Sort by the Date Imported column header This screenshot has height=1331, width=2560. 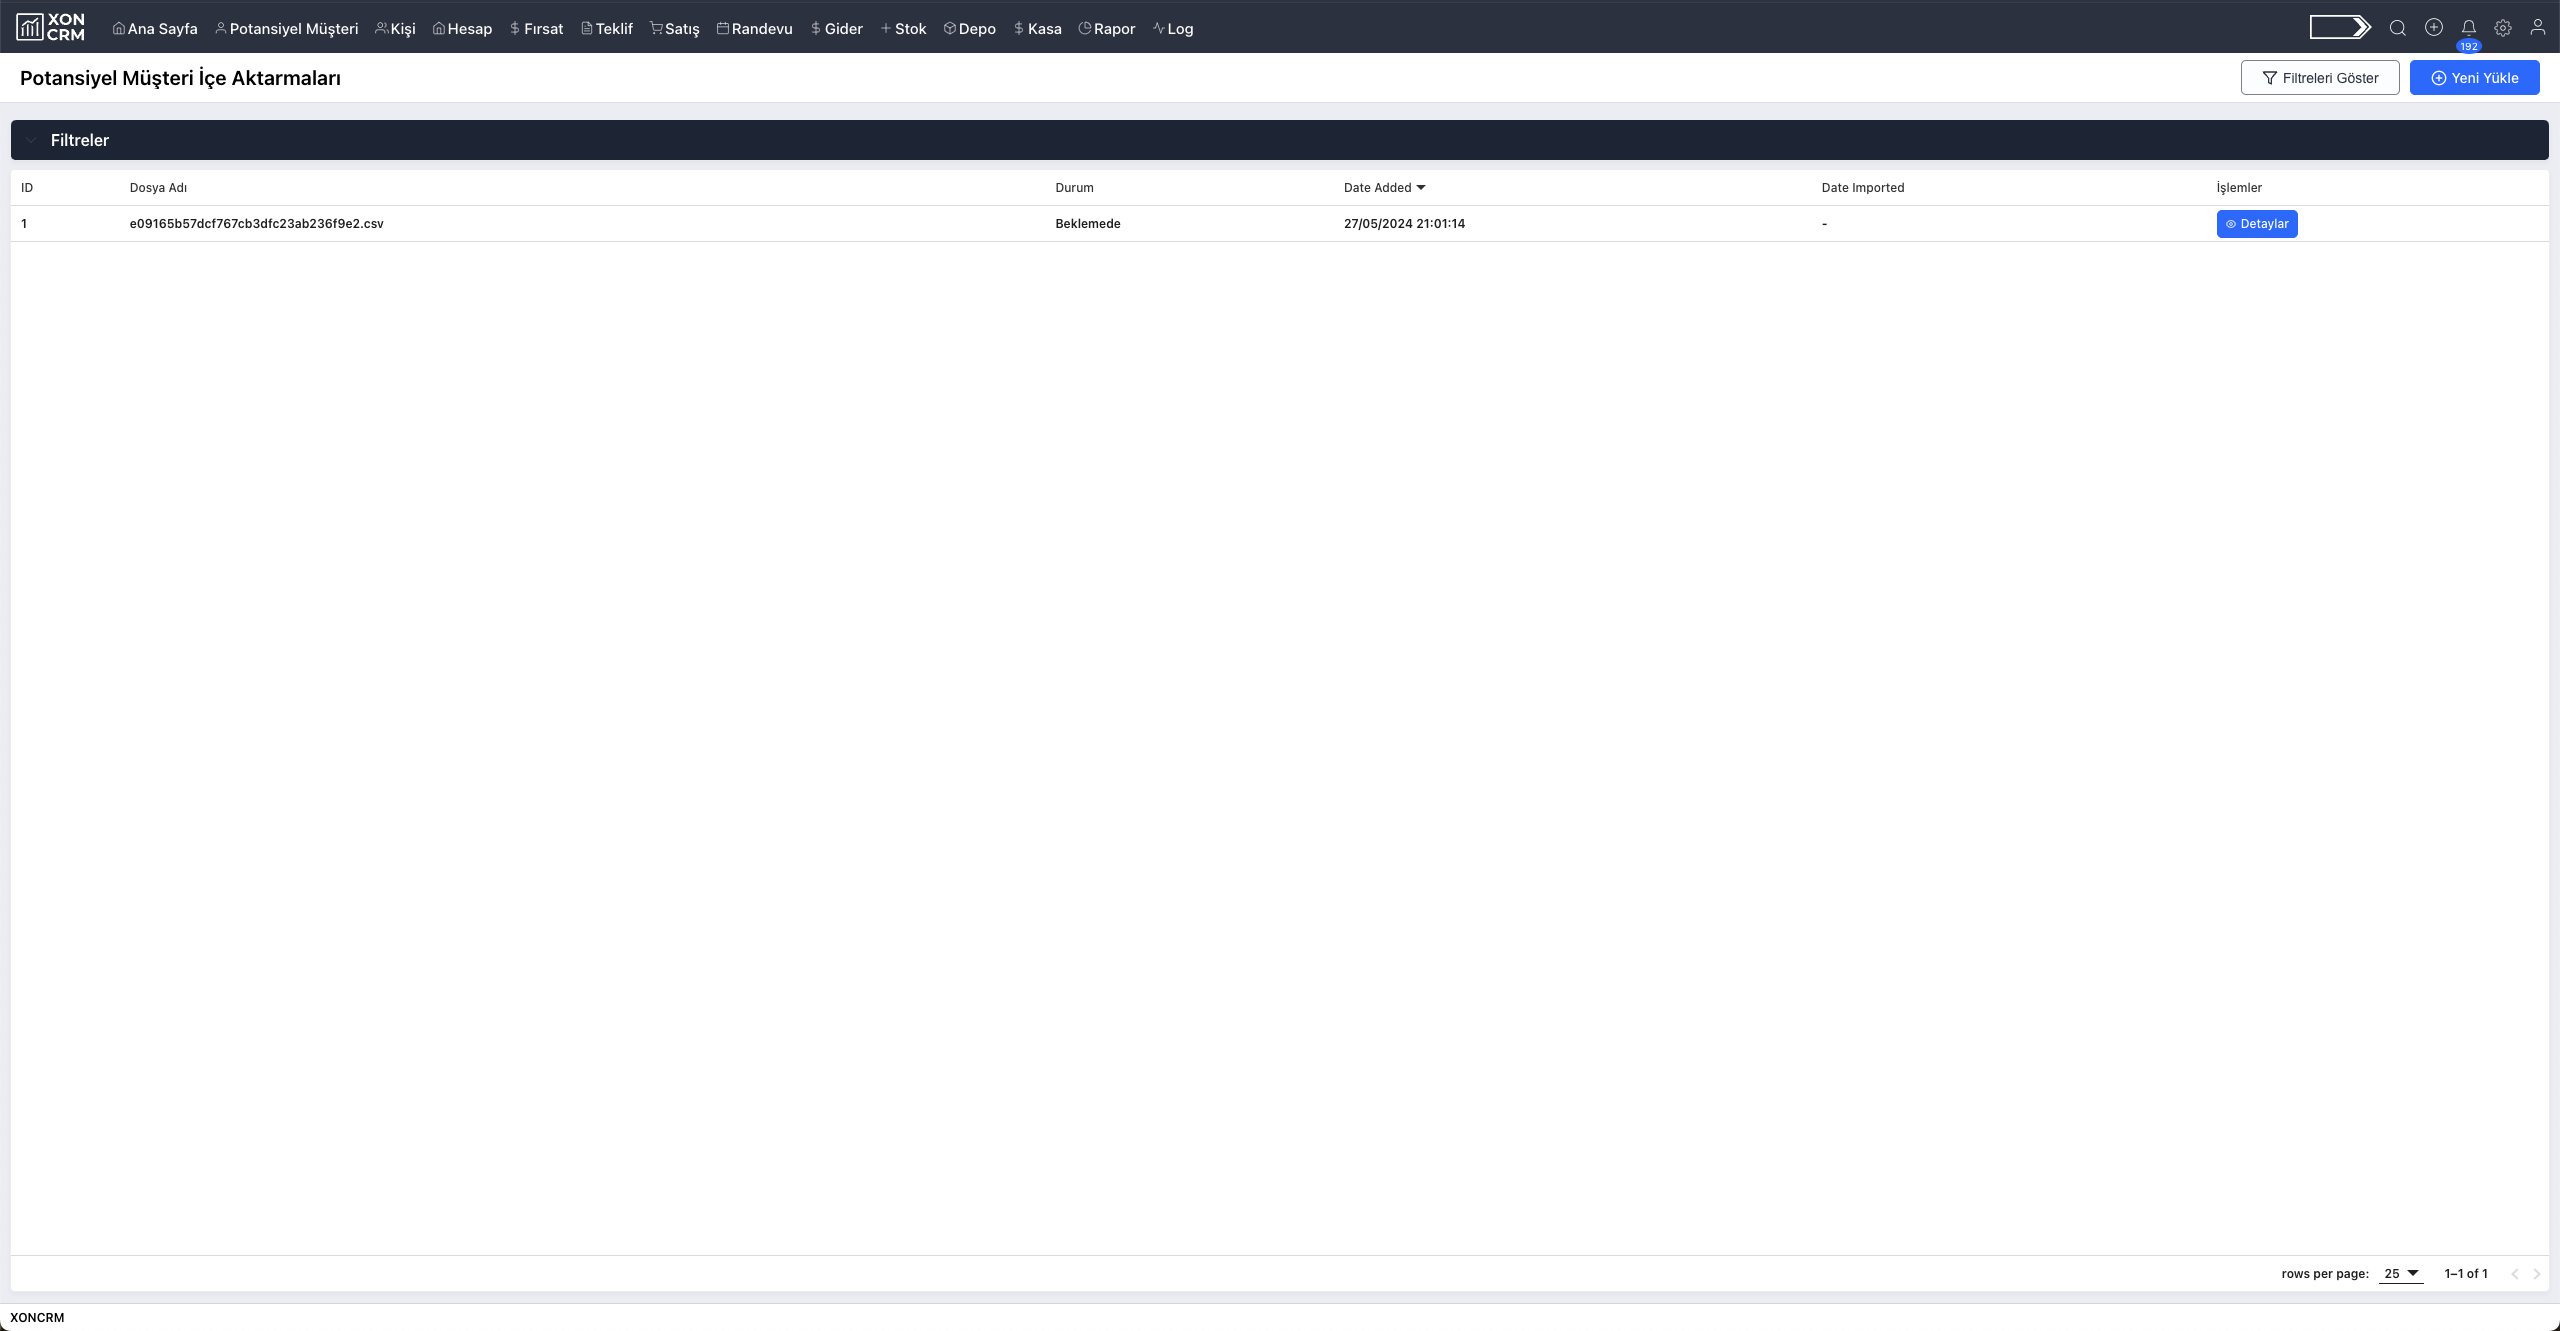1863,188
